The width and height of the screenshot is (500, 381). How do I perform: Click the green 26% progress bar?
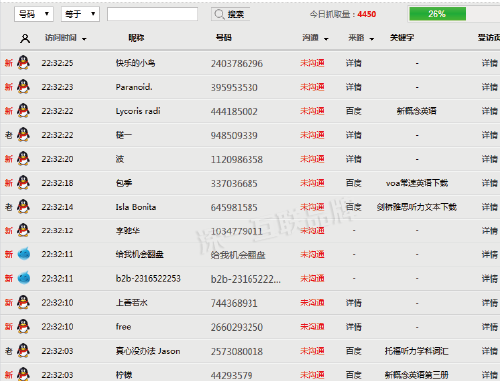point(437,14)
